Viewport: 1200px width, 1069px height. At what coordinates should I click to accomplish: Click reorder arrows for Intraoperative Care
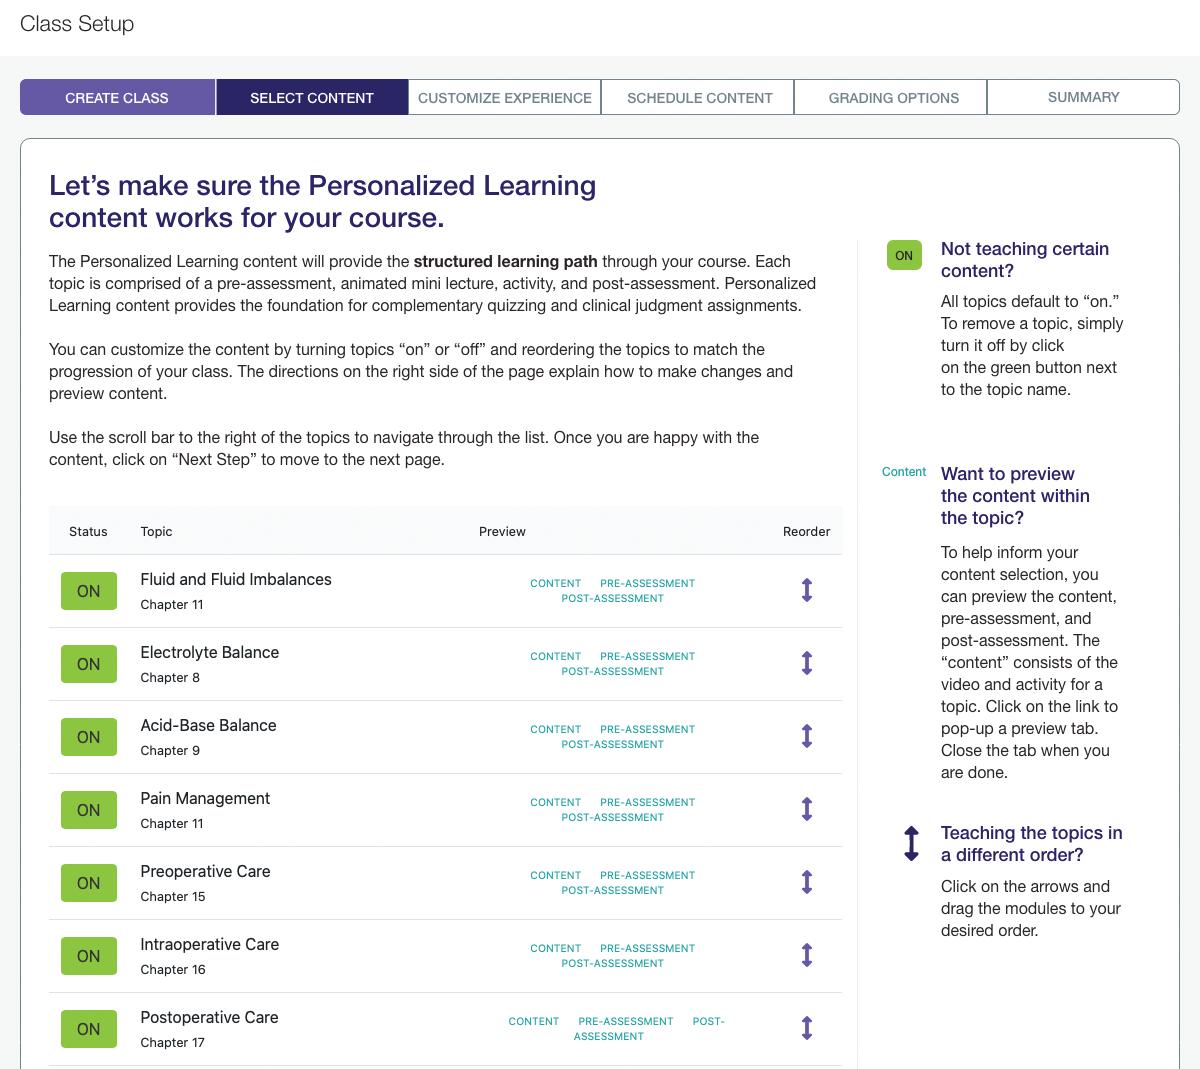point(807,955)
